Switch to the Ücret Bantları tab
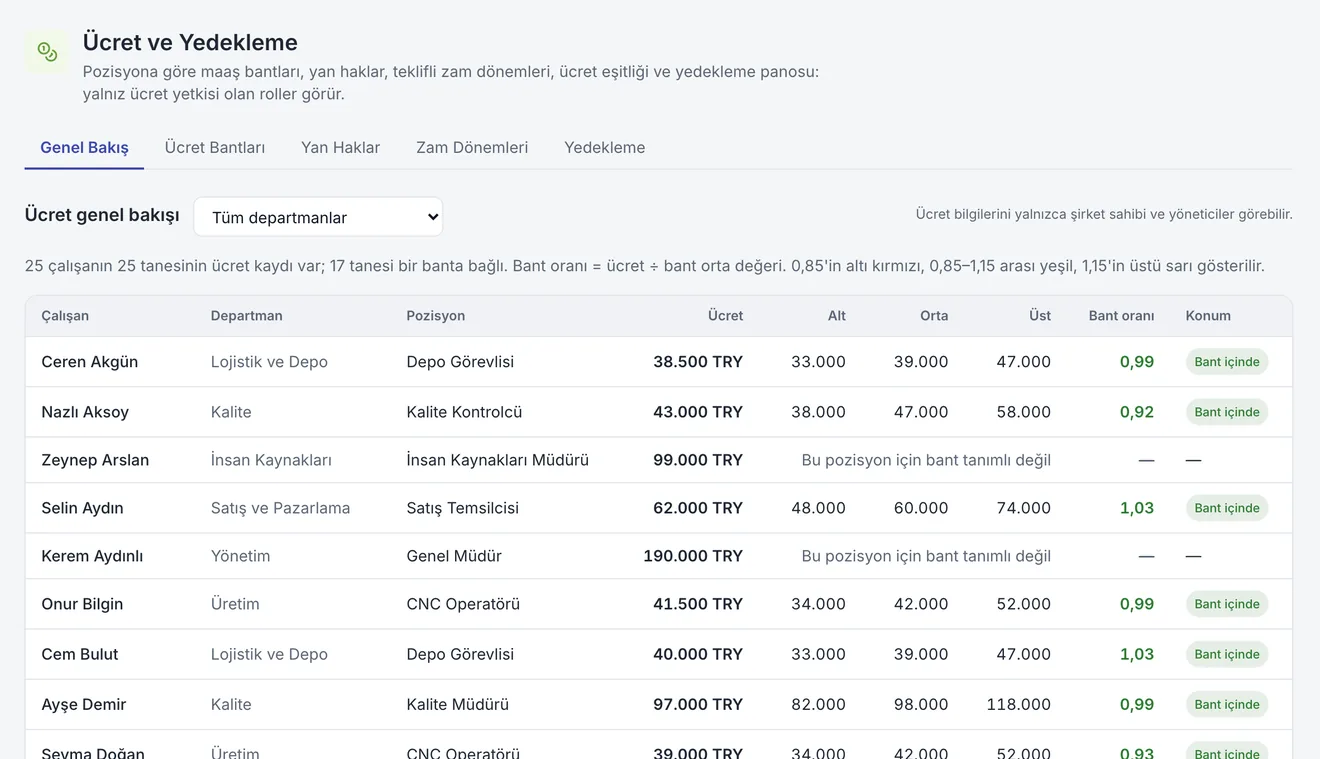The height and width of the screenshot is (759, 1320). tap(215, 147)
